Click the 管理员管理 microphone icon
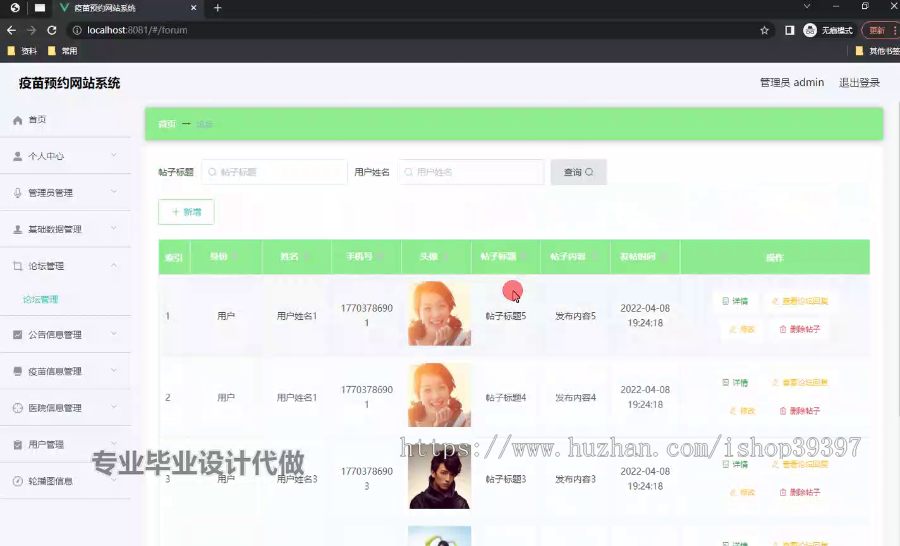900x546 pixels. [17, 193]
